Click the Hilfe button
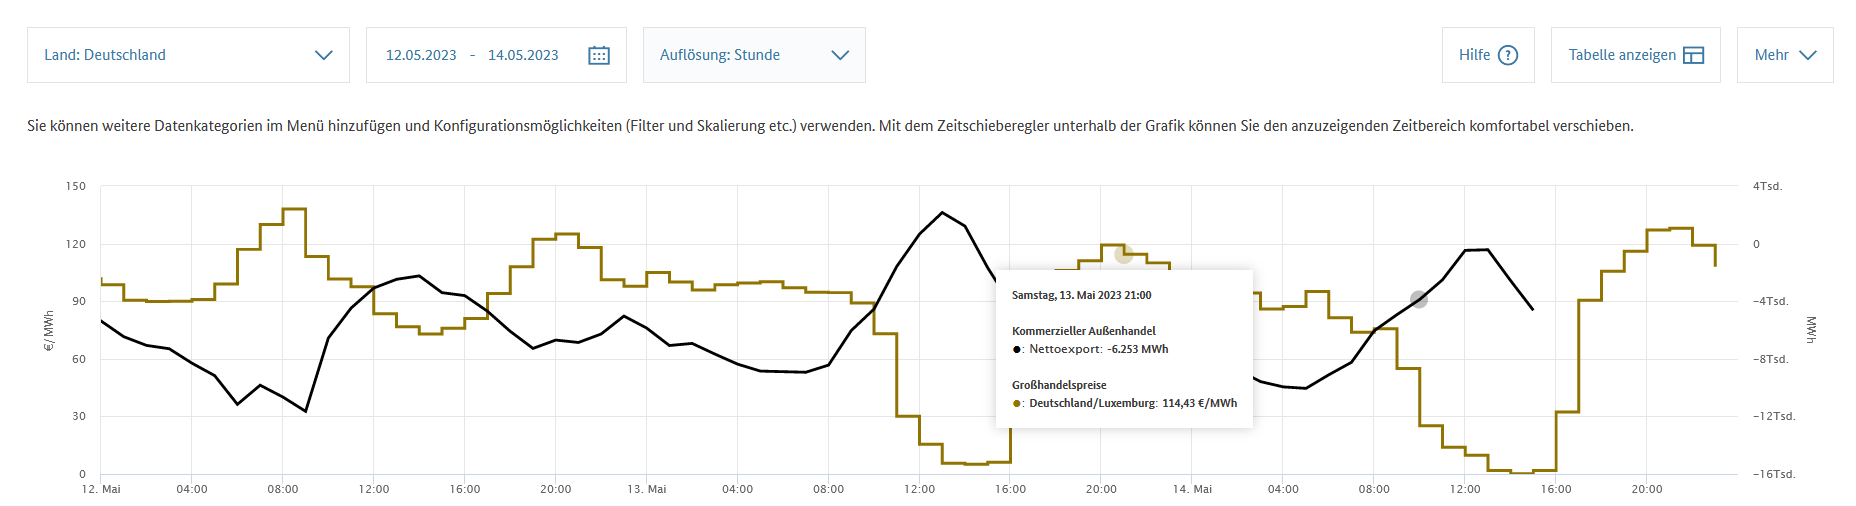 coord(1488,55)
